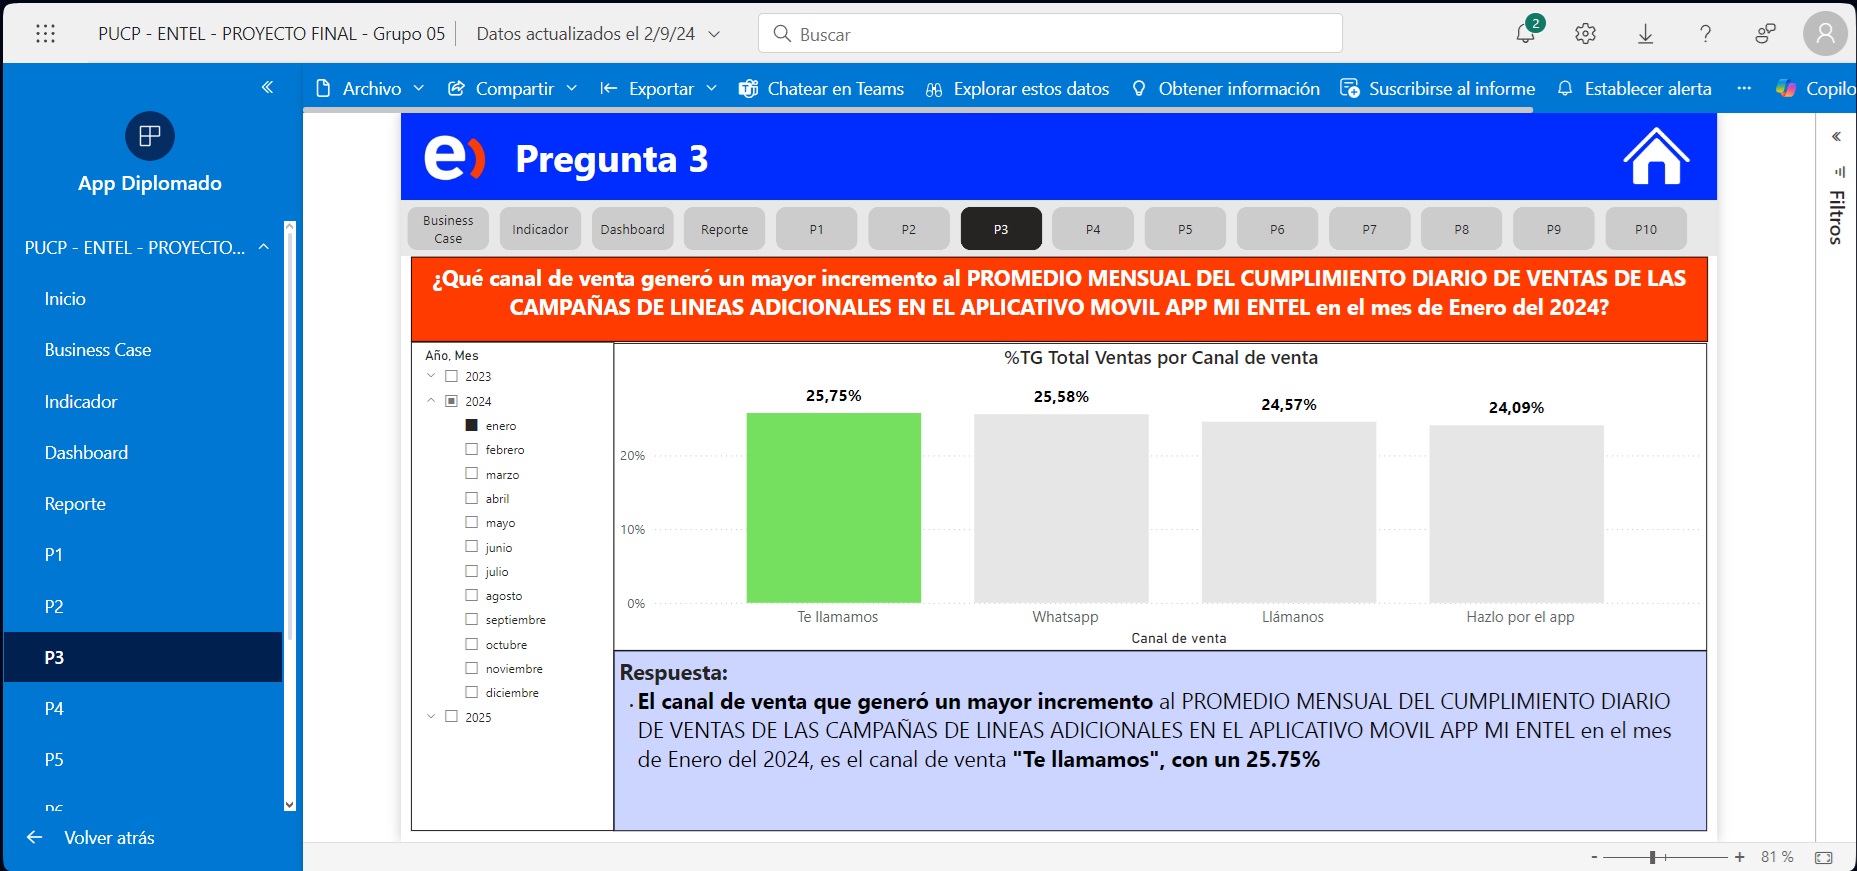Check the mayo checkbox

[471, 522]
